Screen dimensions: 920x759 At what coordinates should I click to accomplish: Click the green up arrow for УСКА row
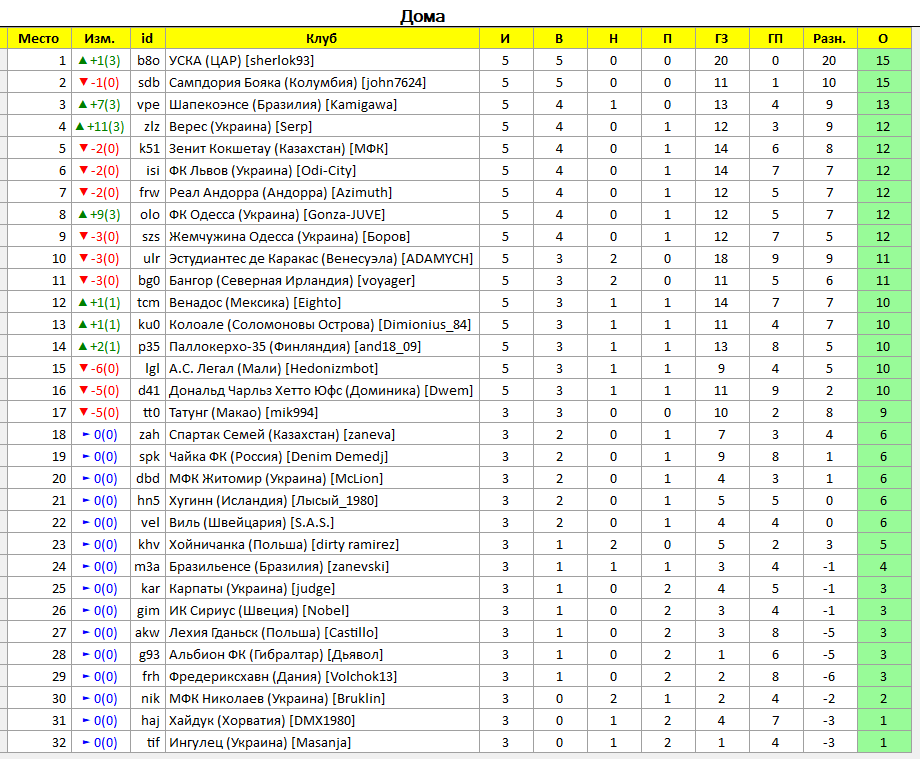point(83,60)
